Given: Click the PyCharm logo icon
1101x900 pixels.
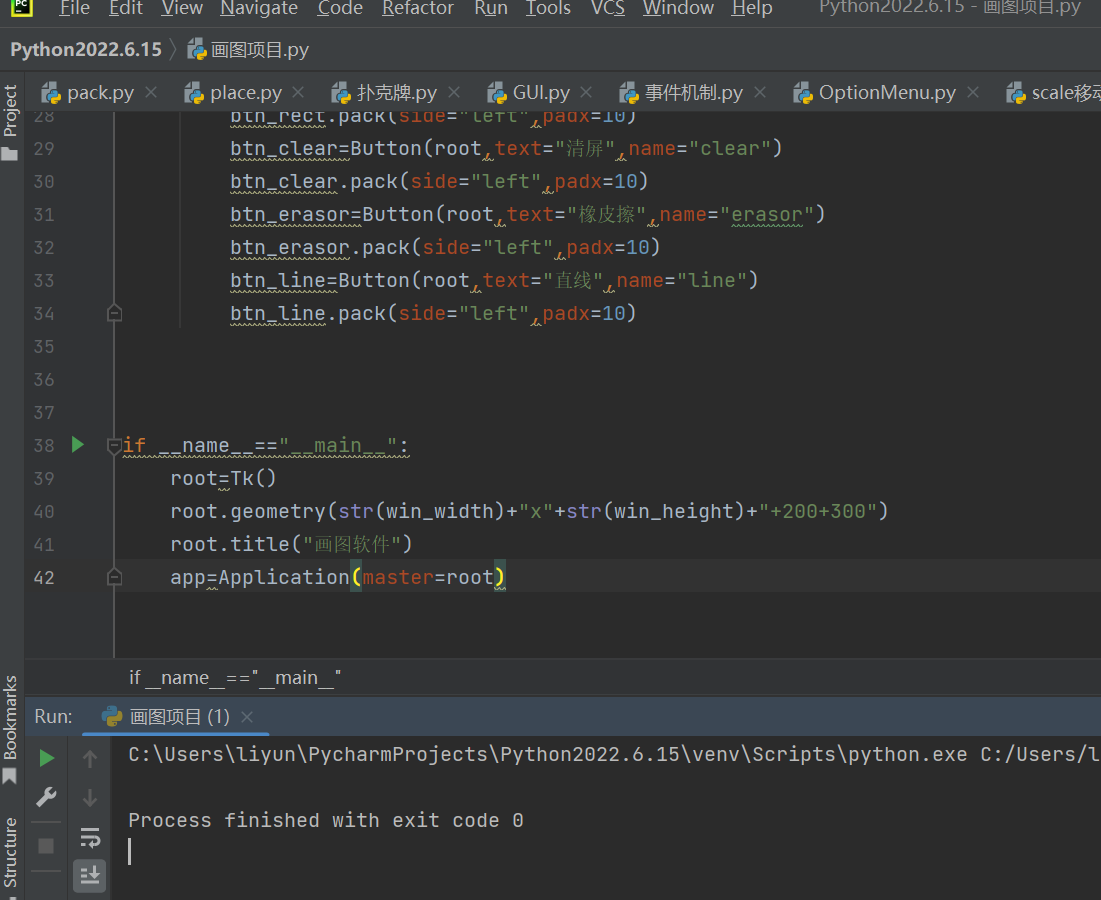Looking at the screenshot, I should (22, 7).
